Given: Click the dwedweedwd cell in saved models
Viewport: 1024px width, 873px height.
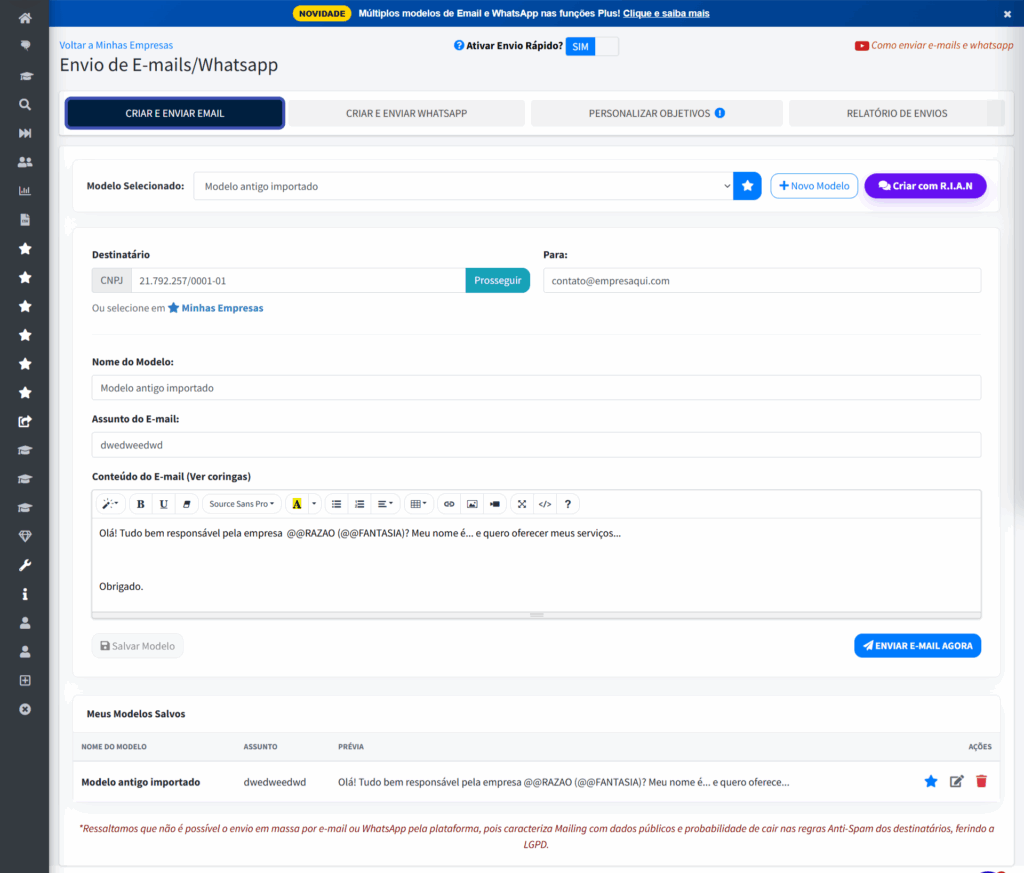Looking at the screenshot, I should [x=274, y=782].
